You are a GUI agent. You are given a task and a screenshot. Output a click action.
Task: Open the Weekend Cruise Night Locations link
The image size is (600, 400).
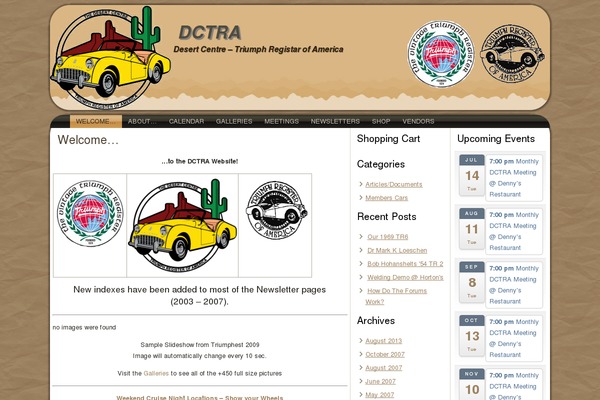click(200, 397)
